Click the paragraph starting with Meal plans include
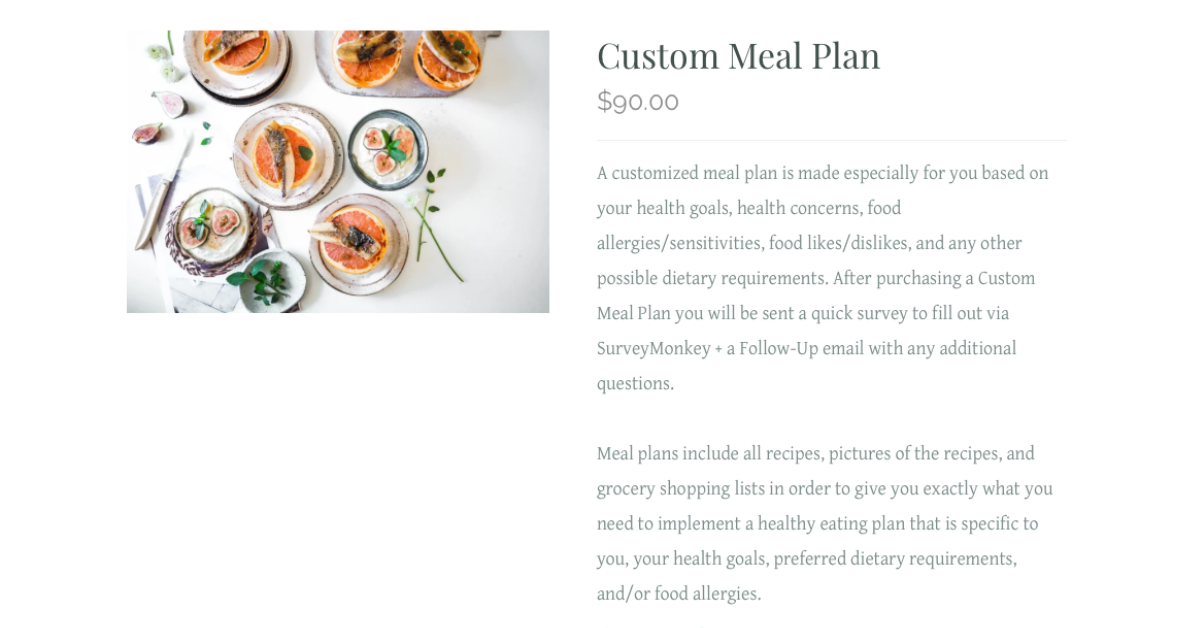This screenshot has width=1200, height=628. click(x=825, y=524)
